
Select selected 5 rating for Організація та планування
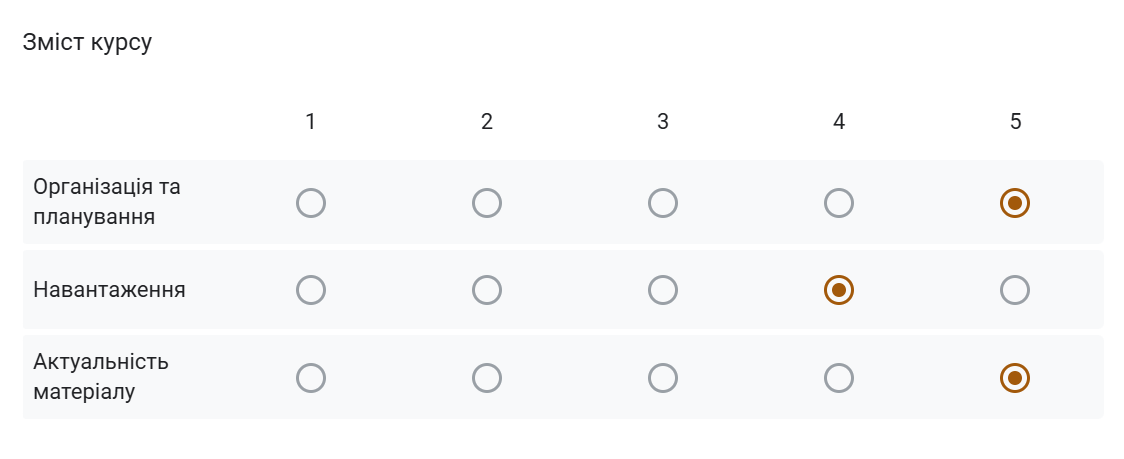[x=1015, y=203]
